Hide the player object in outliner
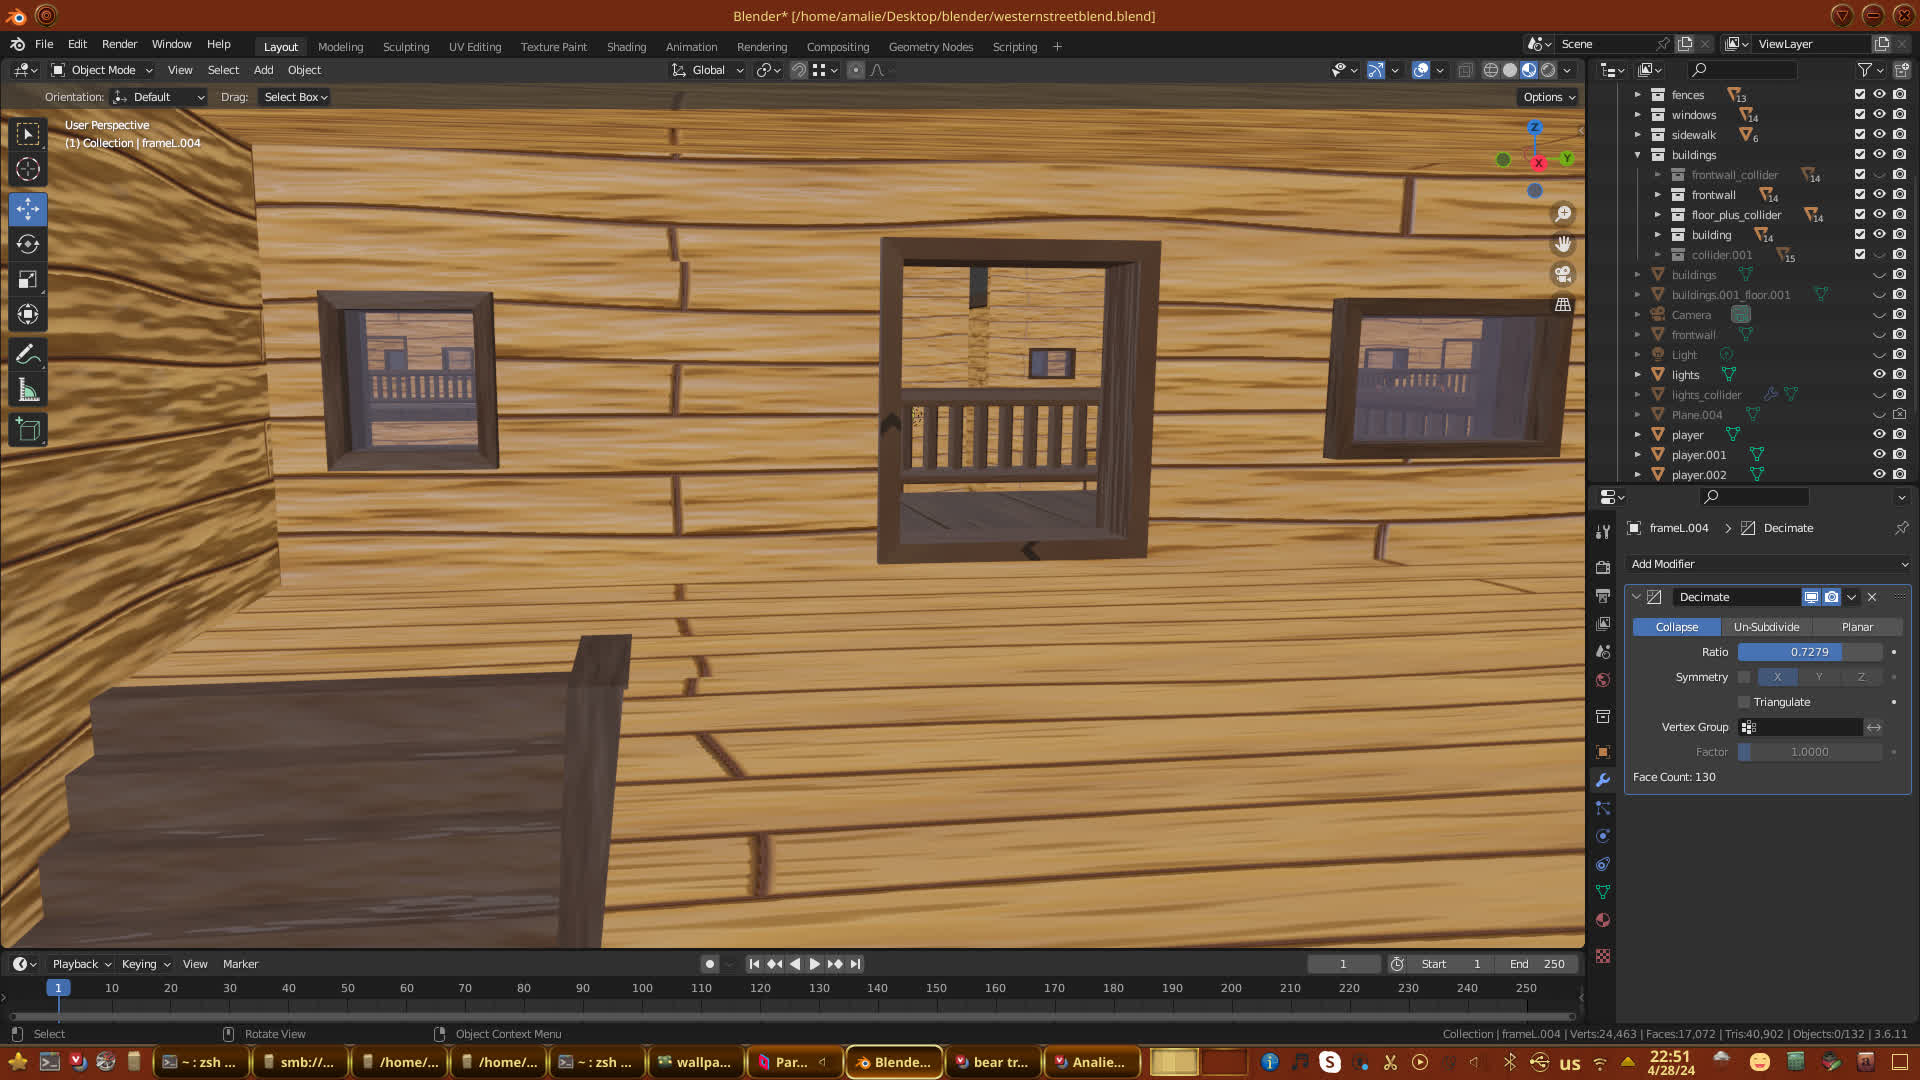Viewport: 1920px width, 1080px height. click(x=1879, y=434)
